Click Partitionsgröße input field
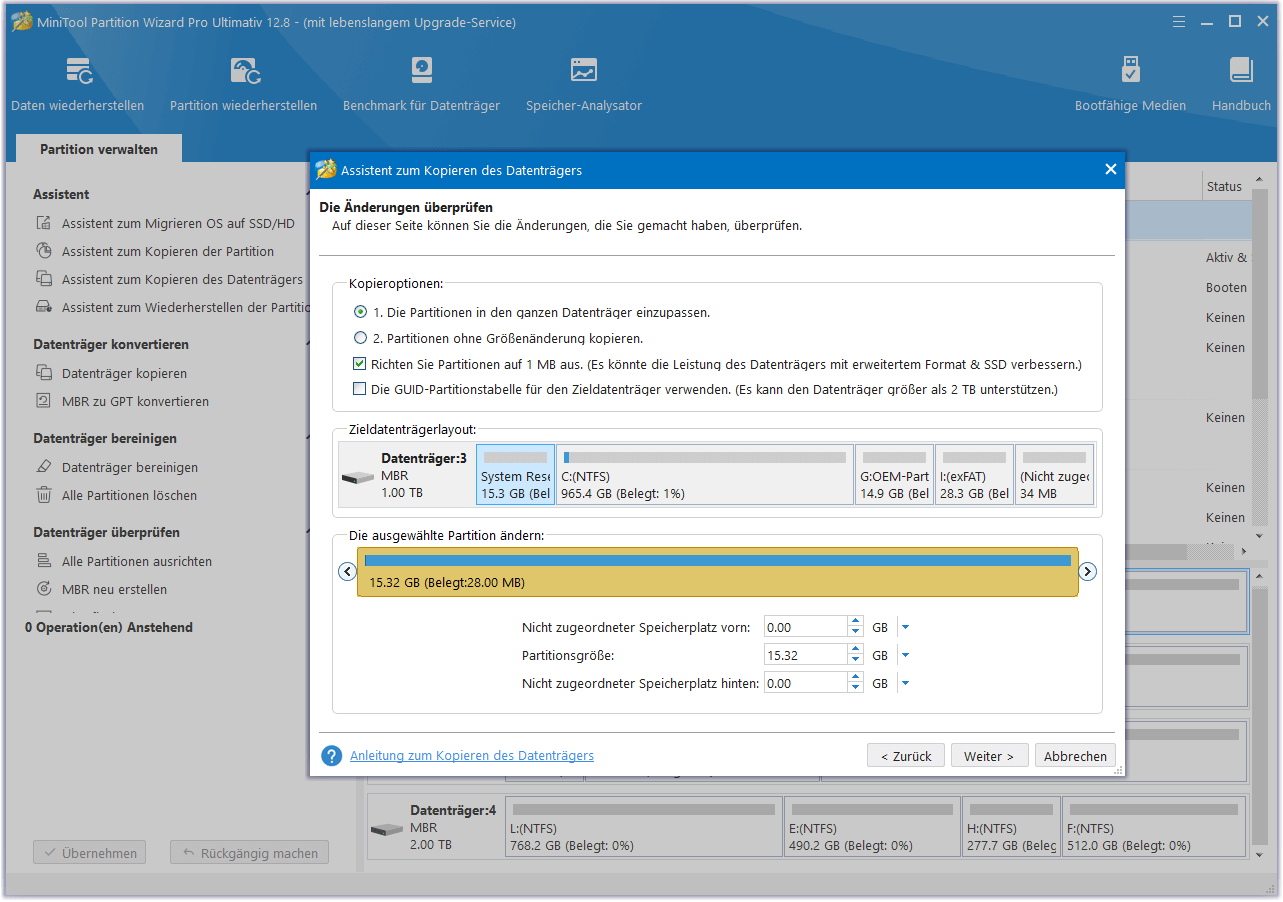 (805, 656)
